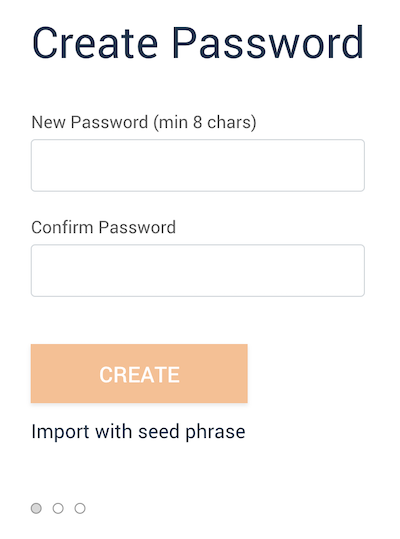This screenshot has width=400, height=539.
Task: Click the New Password (min 8 chars) label
Action: 144,122
